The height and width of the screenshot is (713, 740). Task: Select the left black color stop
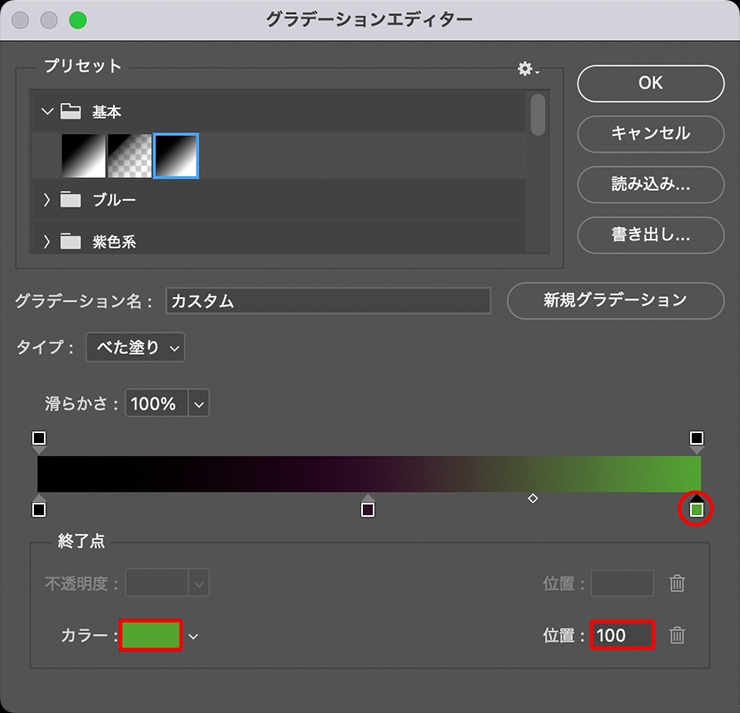[39, 506]
